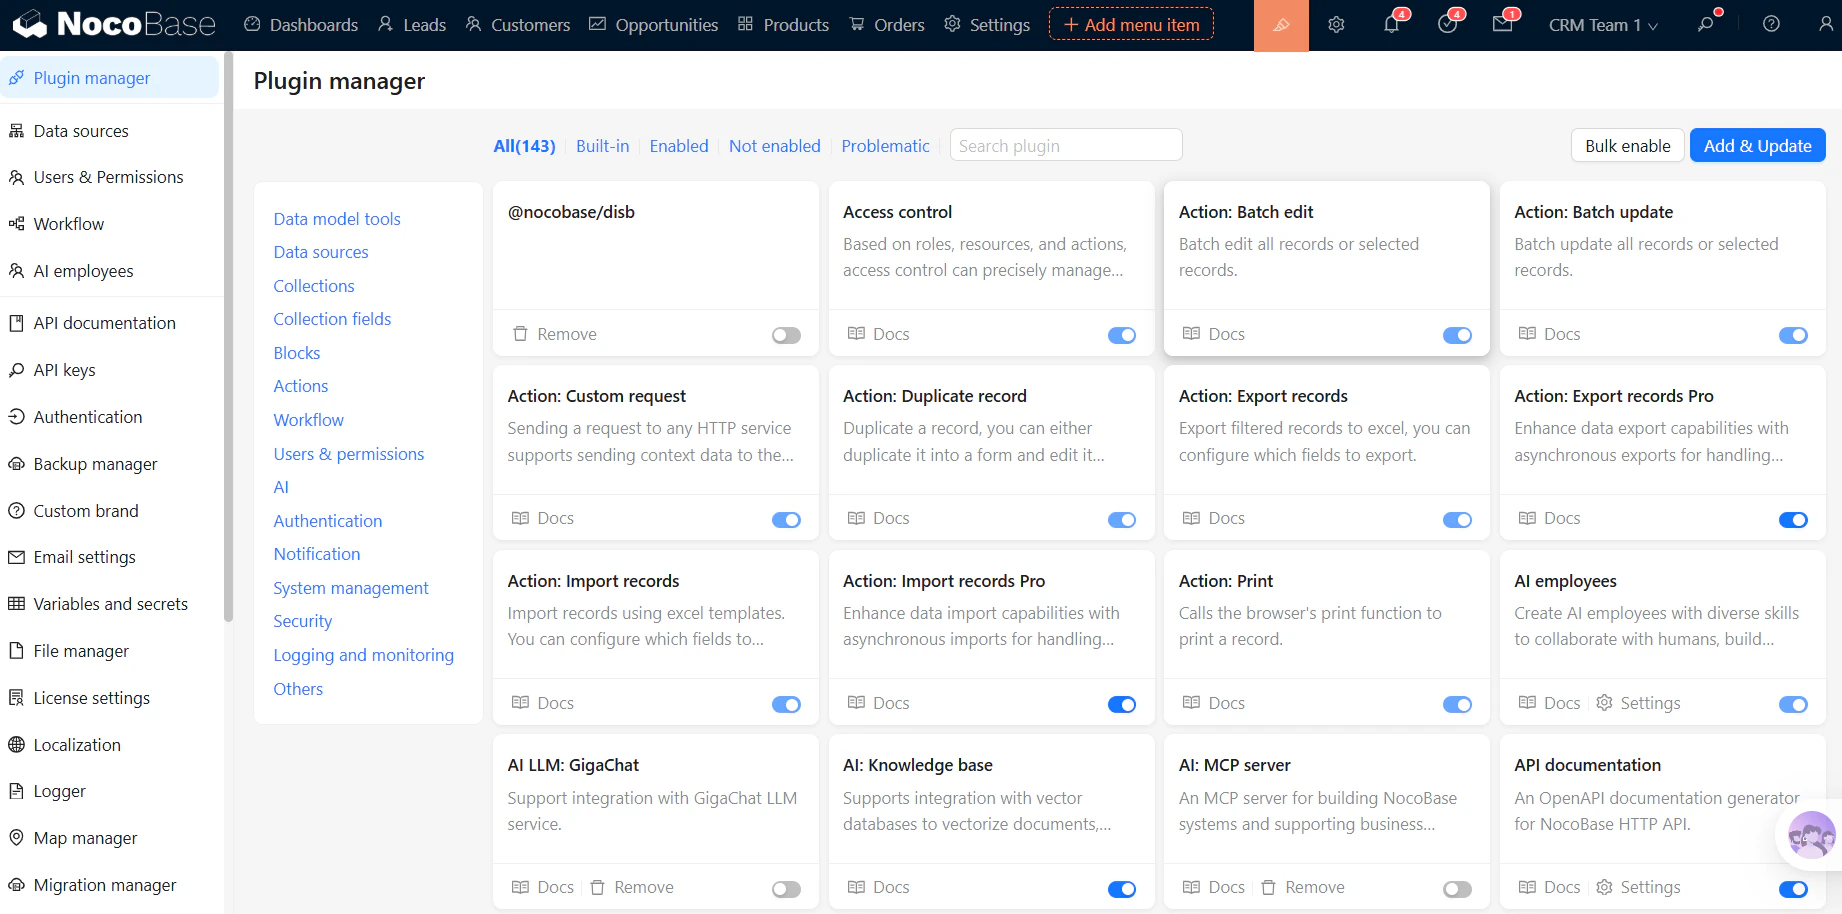Open the AI employee avatar chat bubble
The width and height of the screenshot is (1842, 914).
(x=1811, y=835)
